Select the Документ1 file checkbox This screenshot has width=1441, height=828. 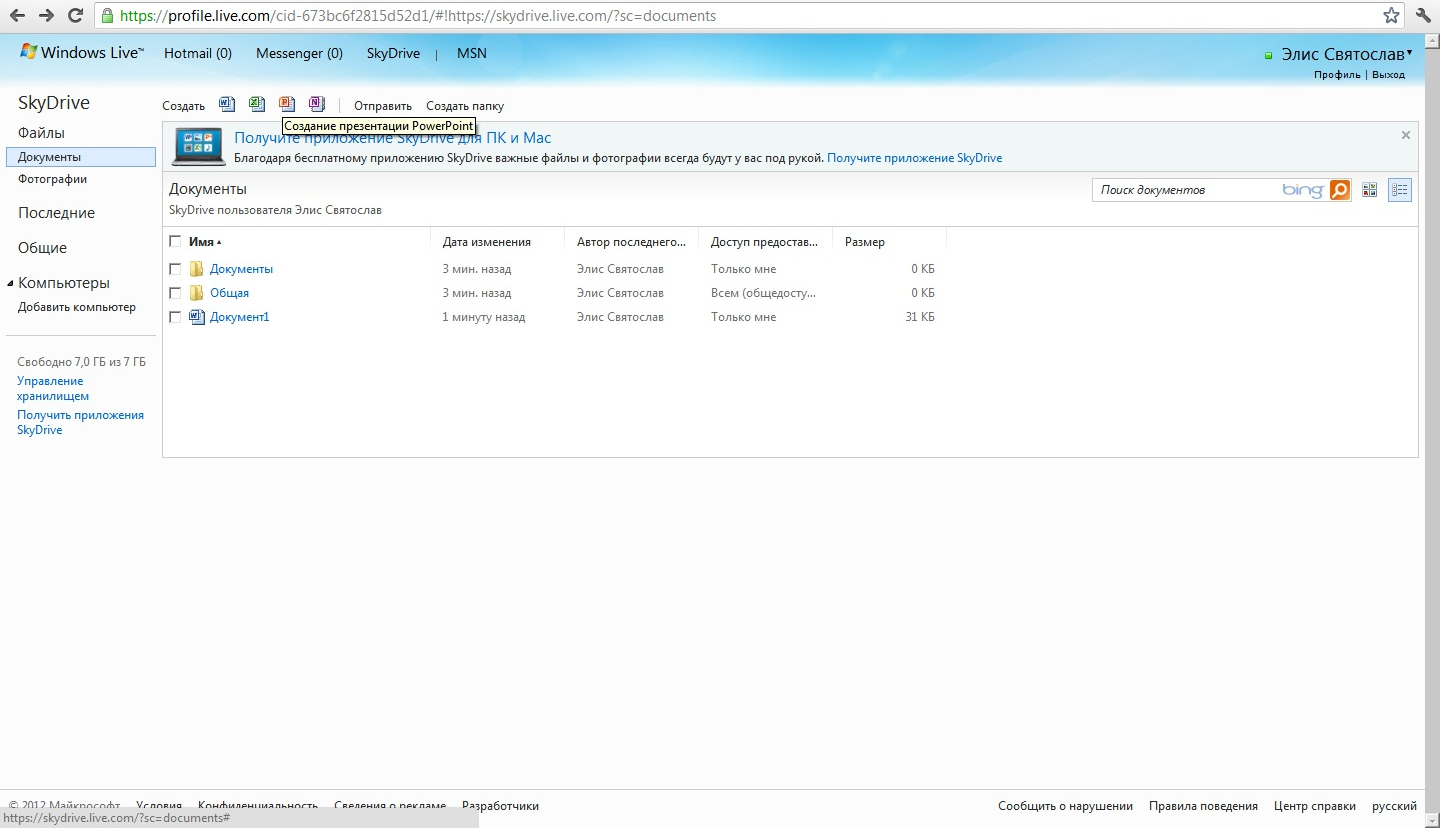(x=176, y=317)
